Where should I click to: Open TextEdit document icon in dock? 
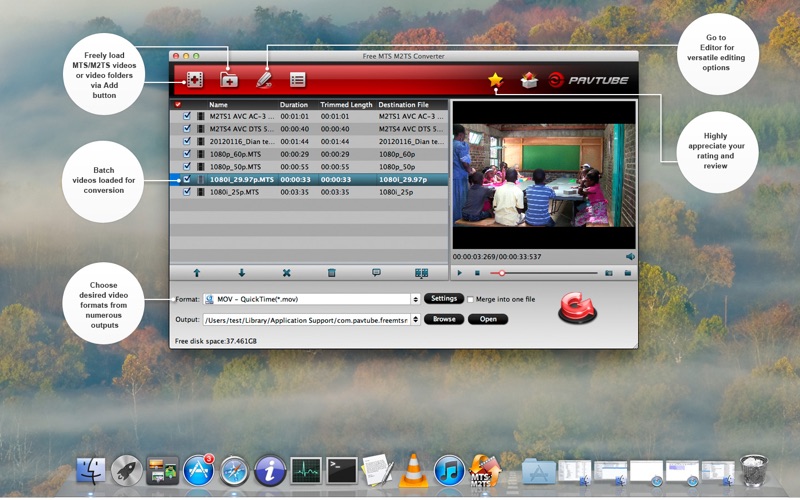[378, 470]
